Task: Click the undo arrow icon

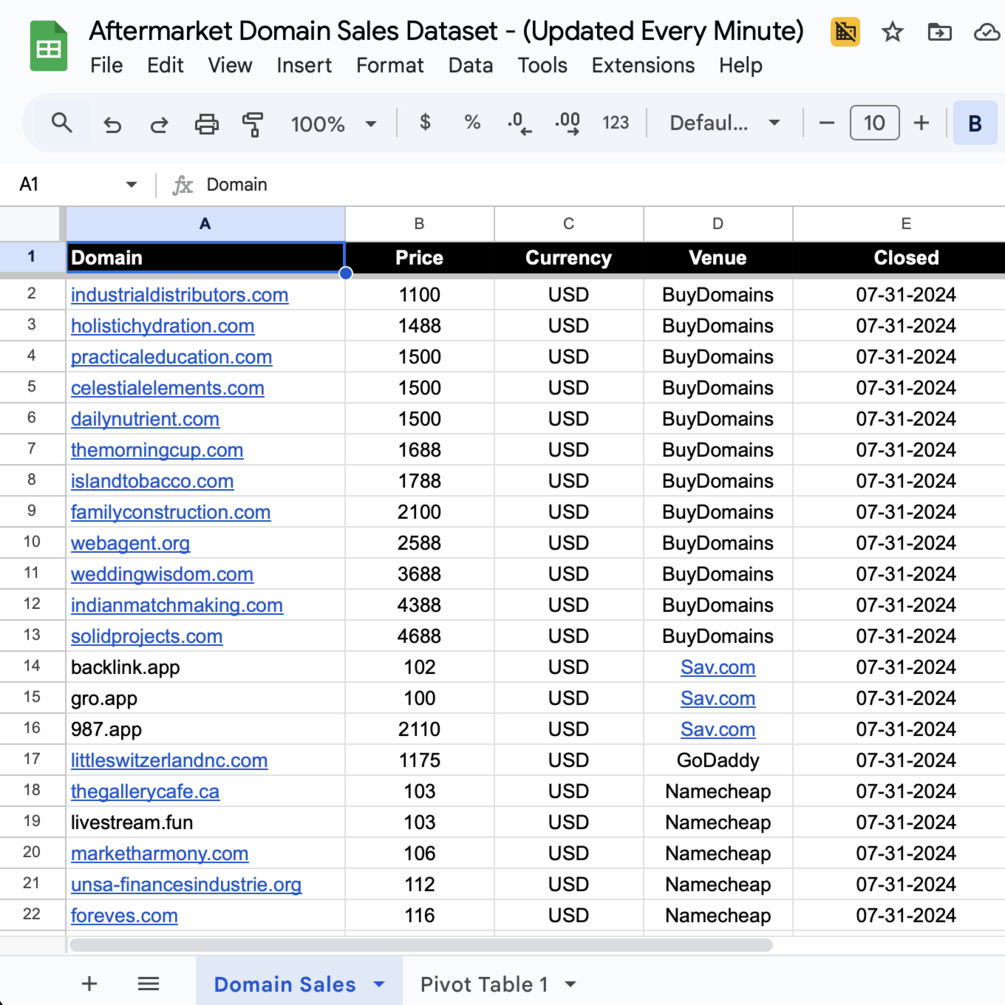Action: [x=112, y=124]
